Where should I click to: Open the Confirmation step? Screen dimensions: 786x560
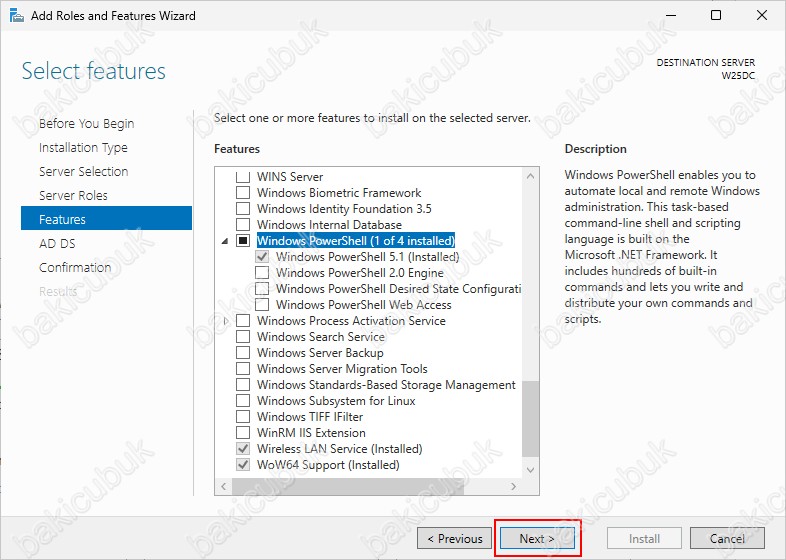pos(75,268)
